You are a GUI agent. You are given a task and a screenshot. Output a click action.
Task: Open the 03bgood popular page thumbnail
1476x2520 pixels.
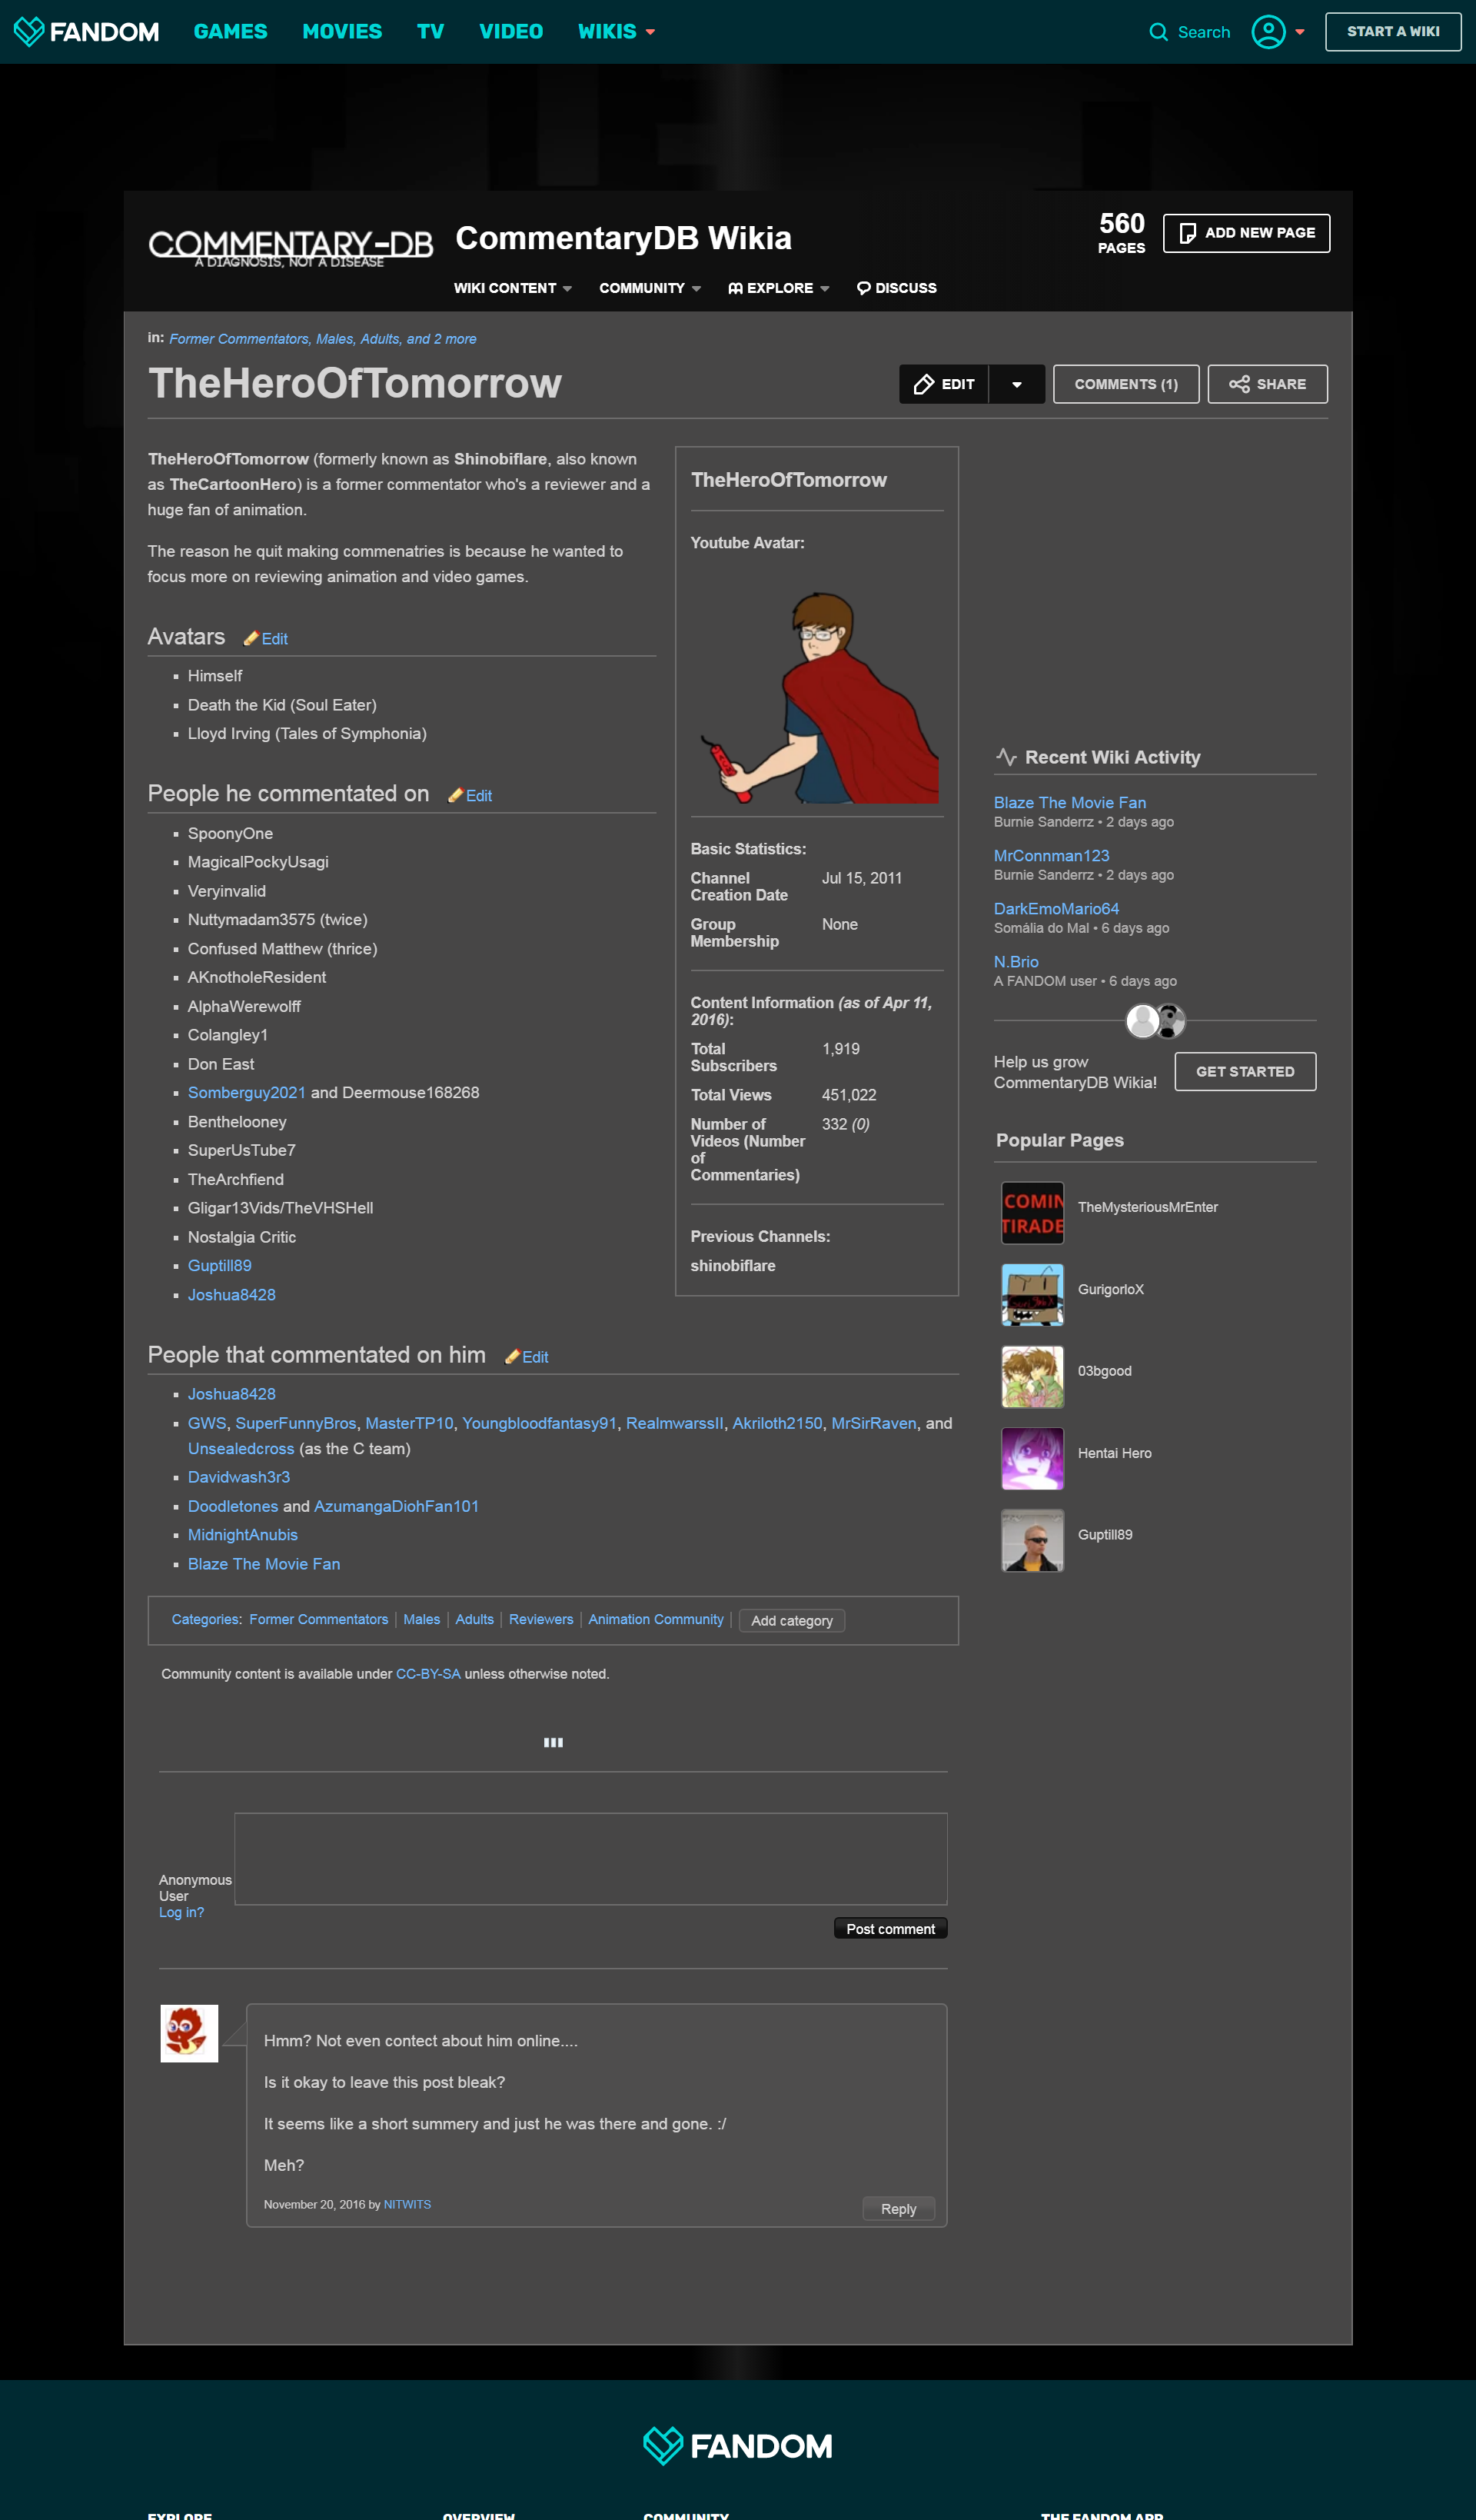(1032, 1377)
